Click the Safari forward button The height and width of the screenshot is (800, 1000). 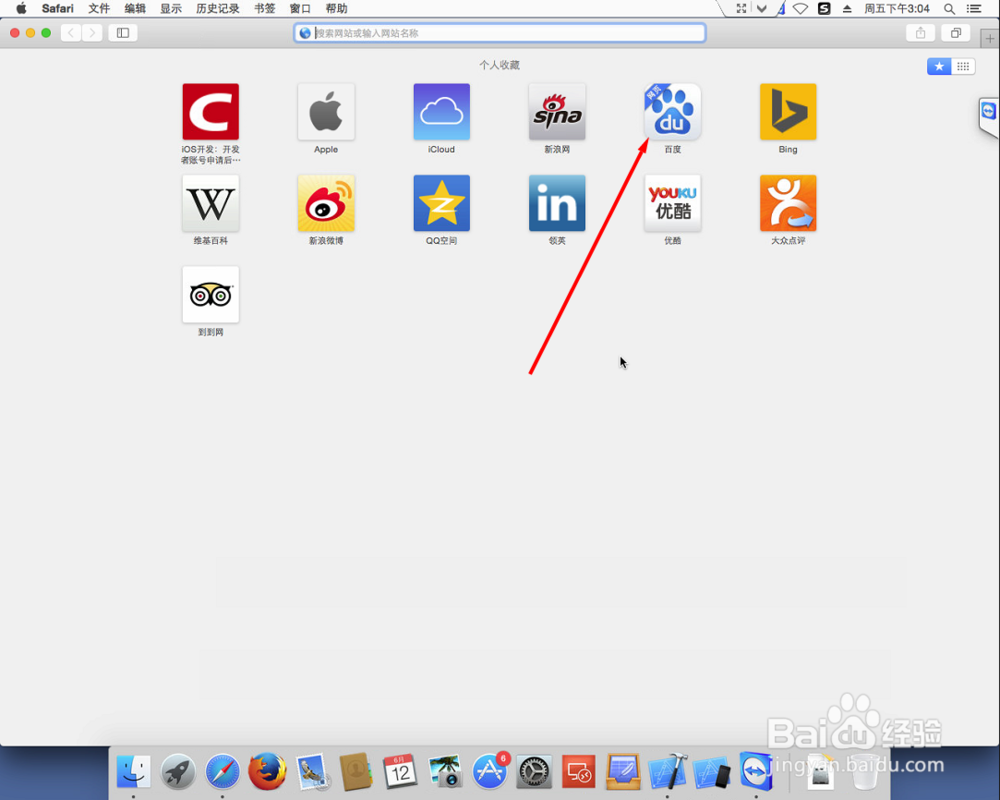point(92,33)
